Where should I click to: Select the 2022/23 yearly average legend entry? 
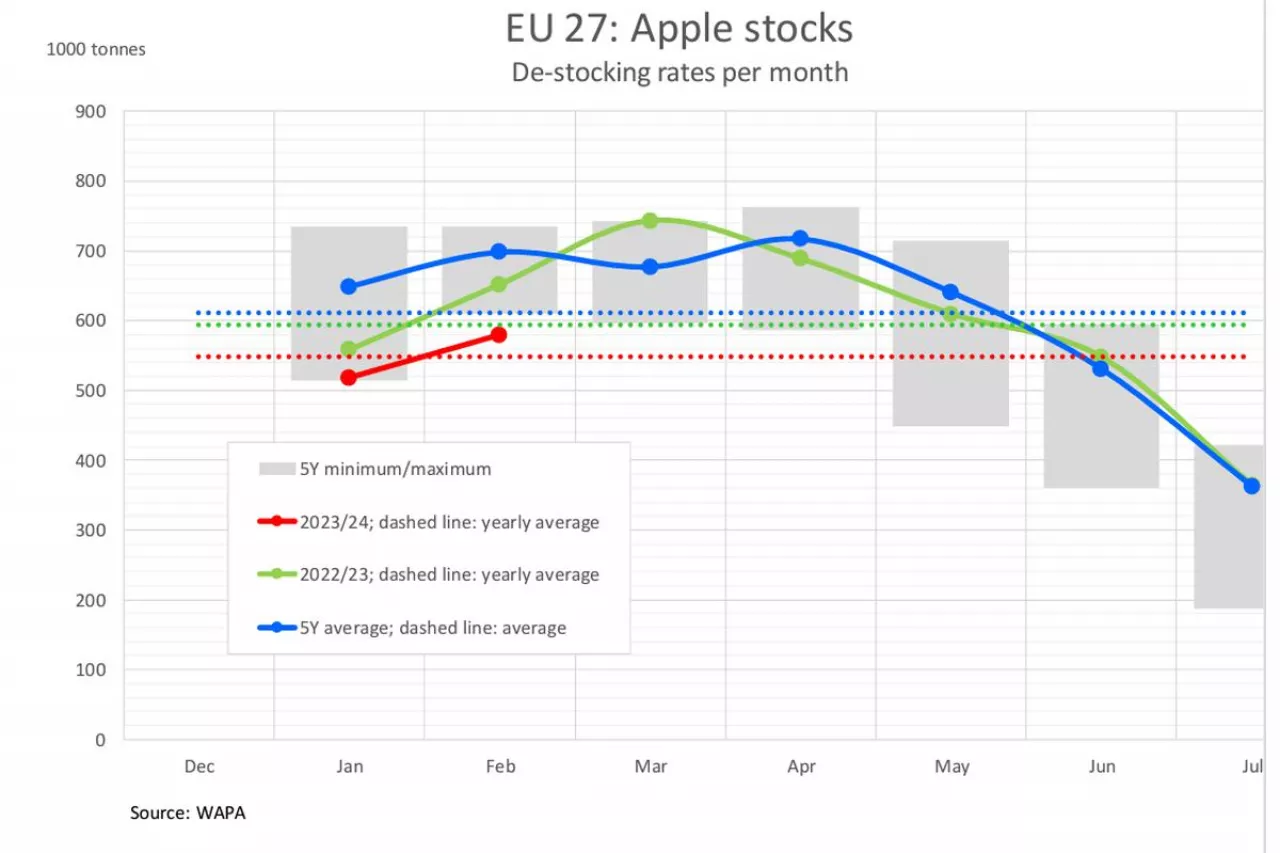(449, 575)
